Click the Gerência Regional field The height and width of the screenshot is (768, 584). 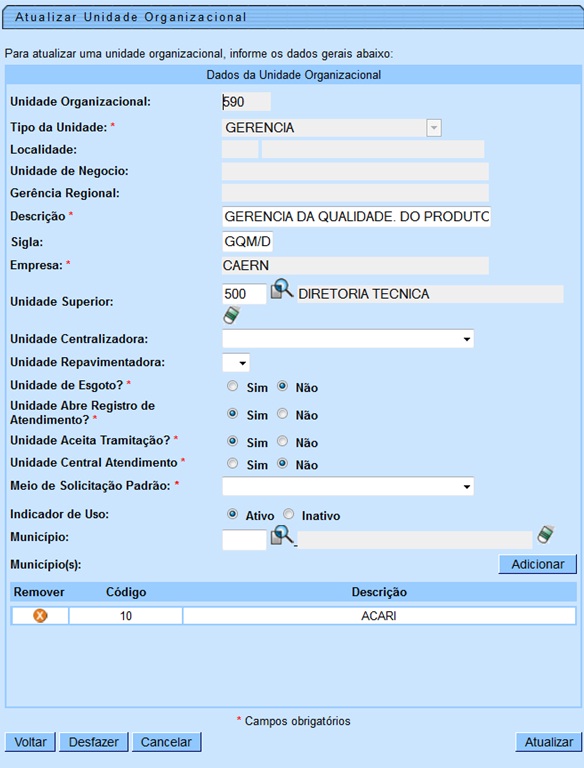(x=355, y=193)
